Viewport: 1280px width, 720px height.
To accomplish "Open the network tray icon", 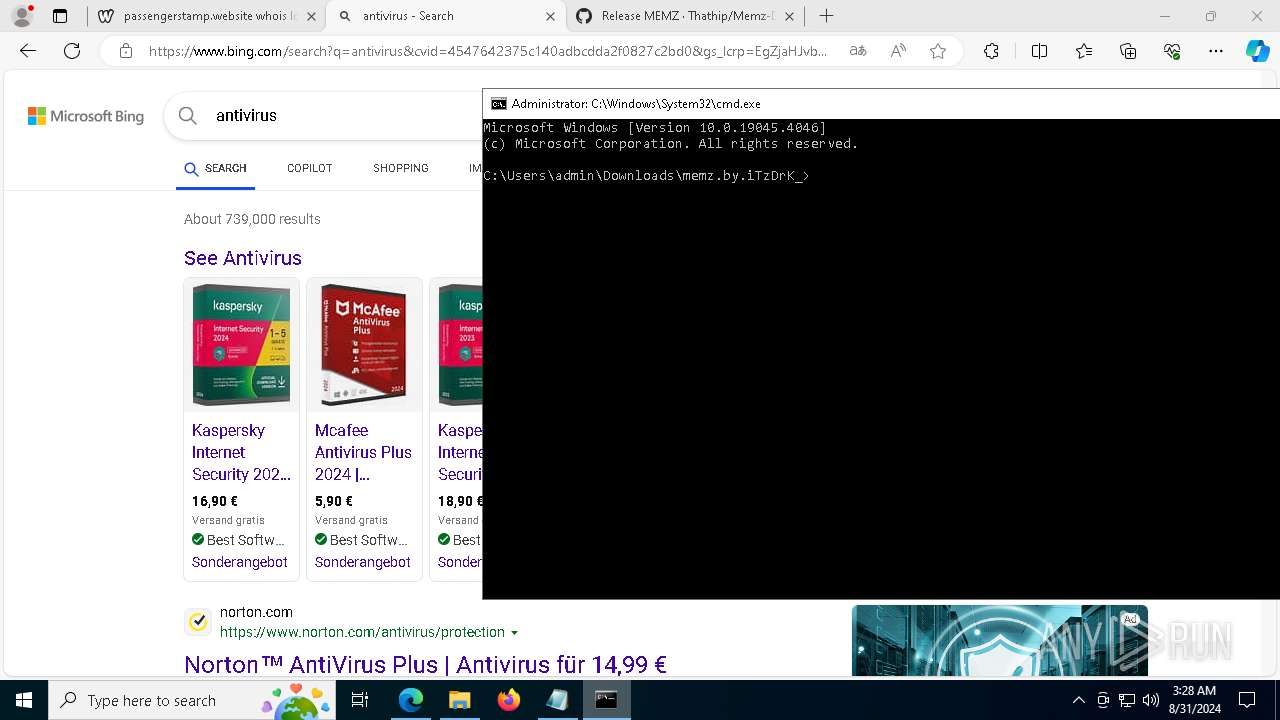I will pos(1127,700).
